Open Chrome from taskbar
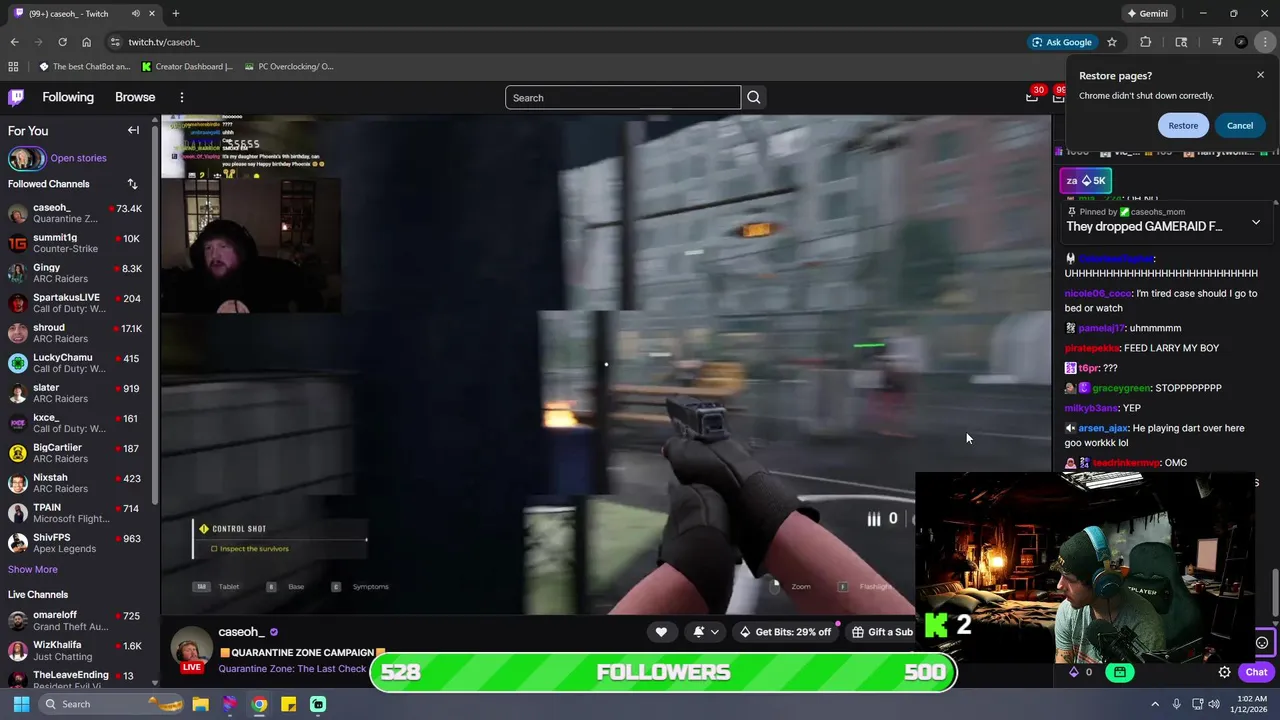This screenshot has height=720, width=1280. tap(259, 704)
